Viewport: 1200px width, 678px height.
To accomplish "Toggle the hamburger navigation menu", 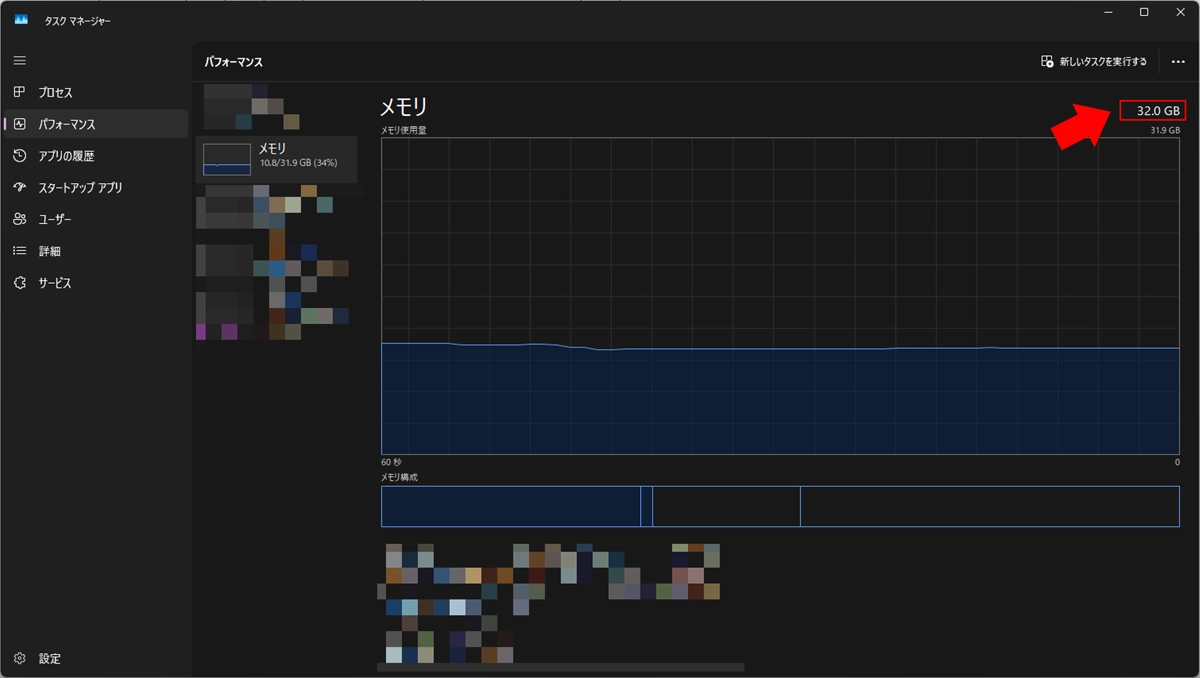I will 20,61.
